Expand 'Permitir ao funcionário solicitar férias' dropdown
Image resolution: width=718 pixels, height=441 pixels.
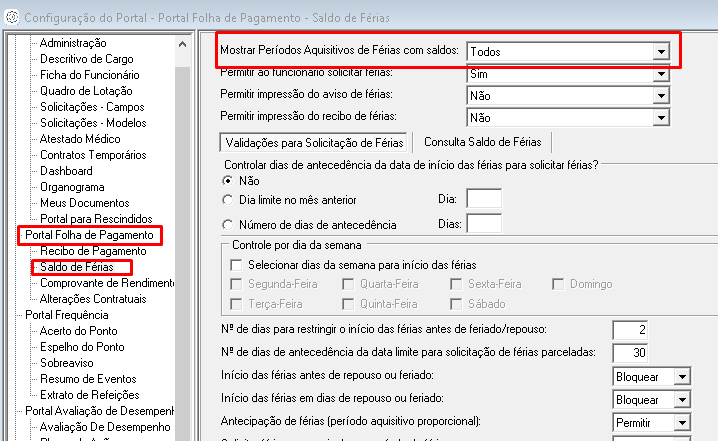(x=659, y=74)
